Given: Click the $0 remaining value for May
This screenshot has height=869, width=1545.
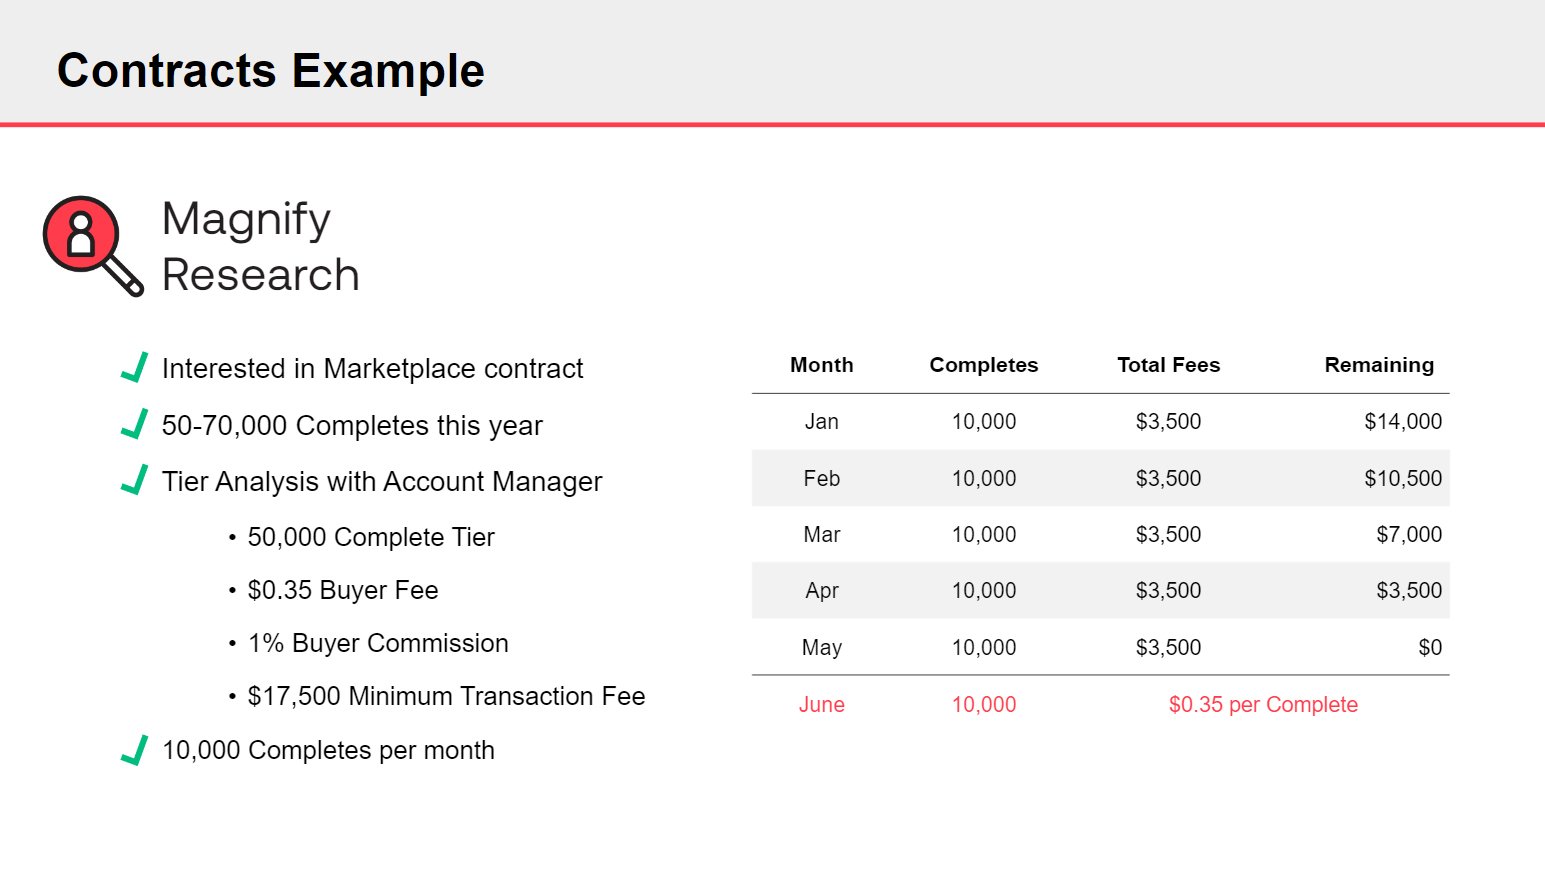Looking at the screenshot, I should pyautogui.click(x=1429, y=648).
